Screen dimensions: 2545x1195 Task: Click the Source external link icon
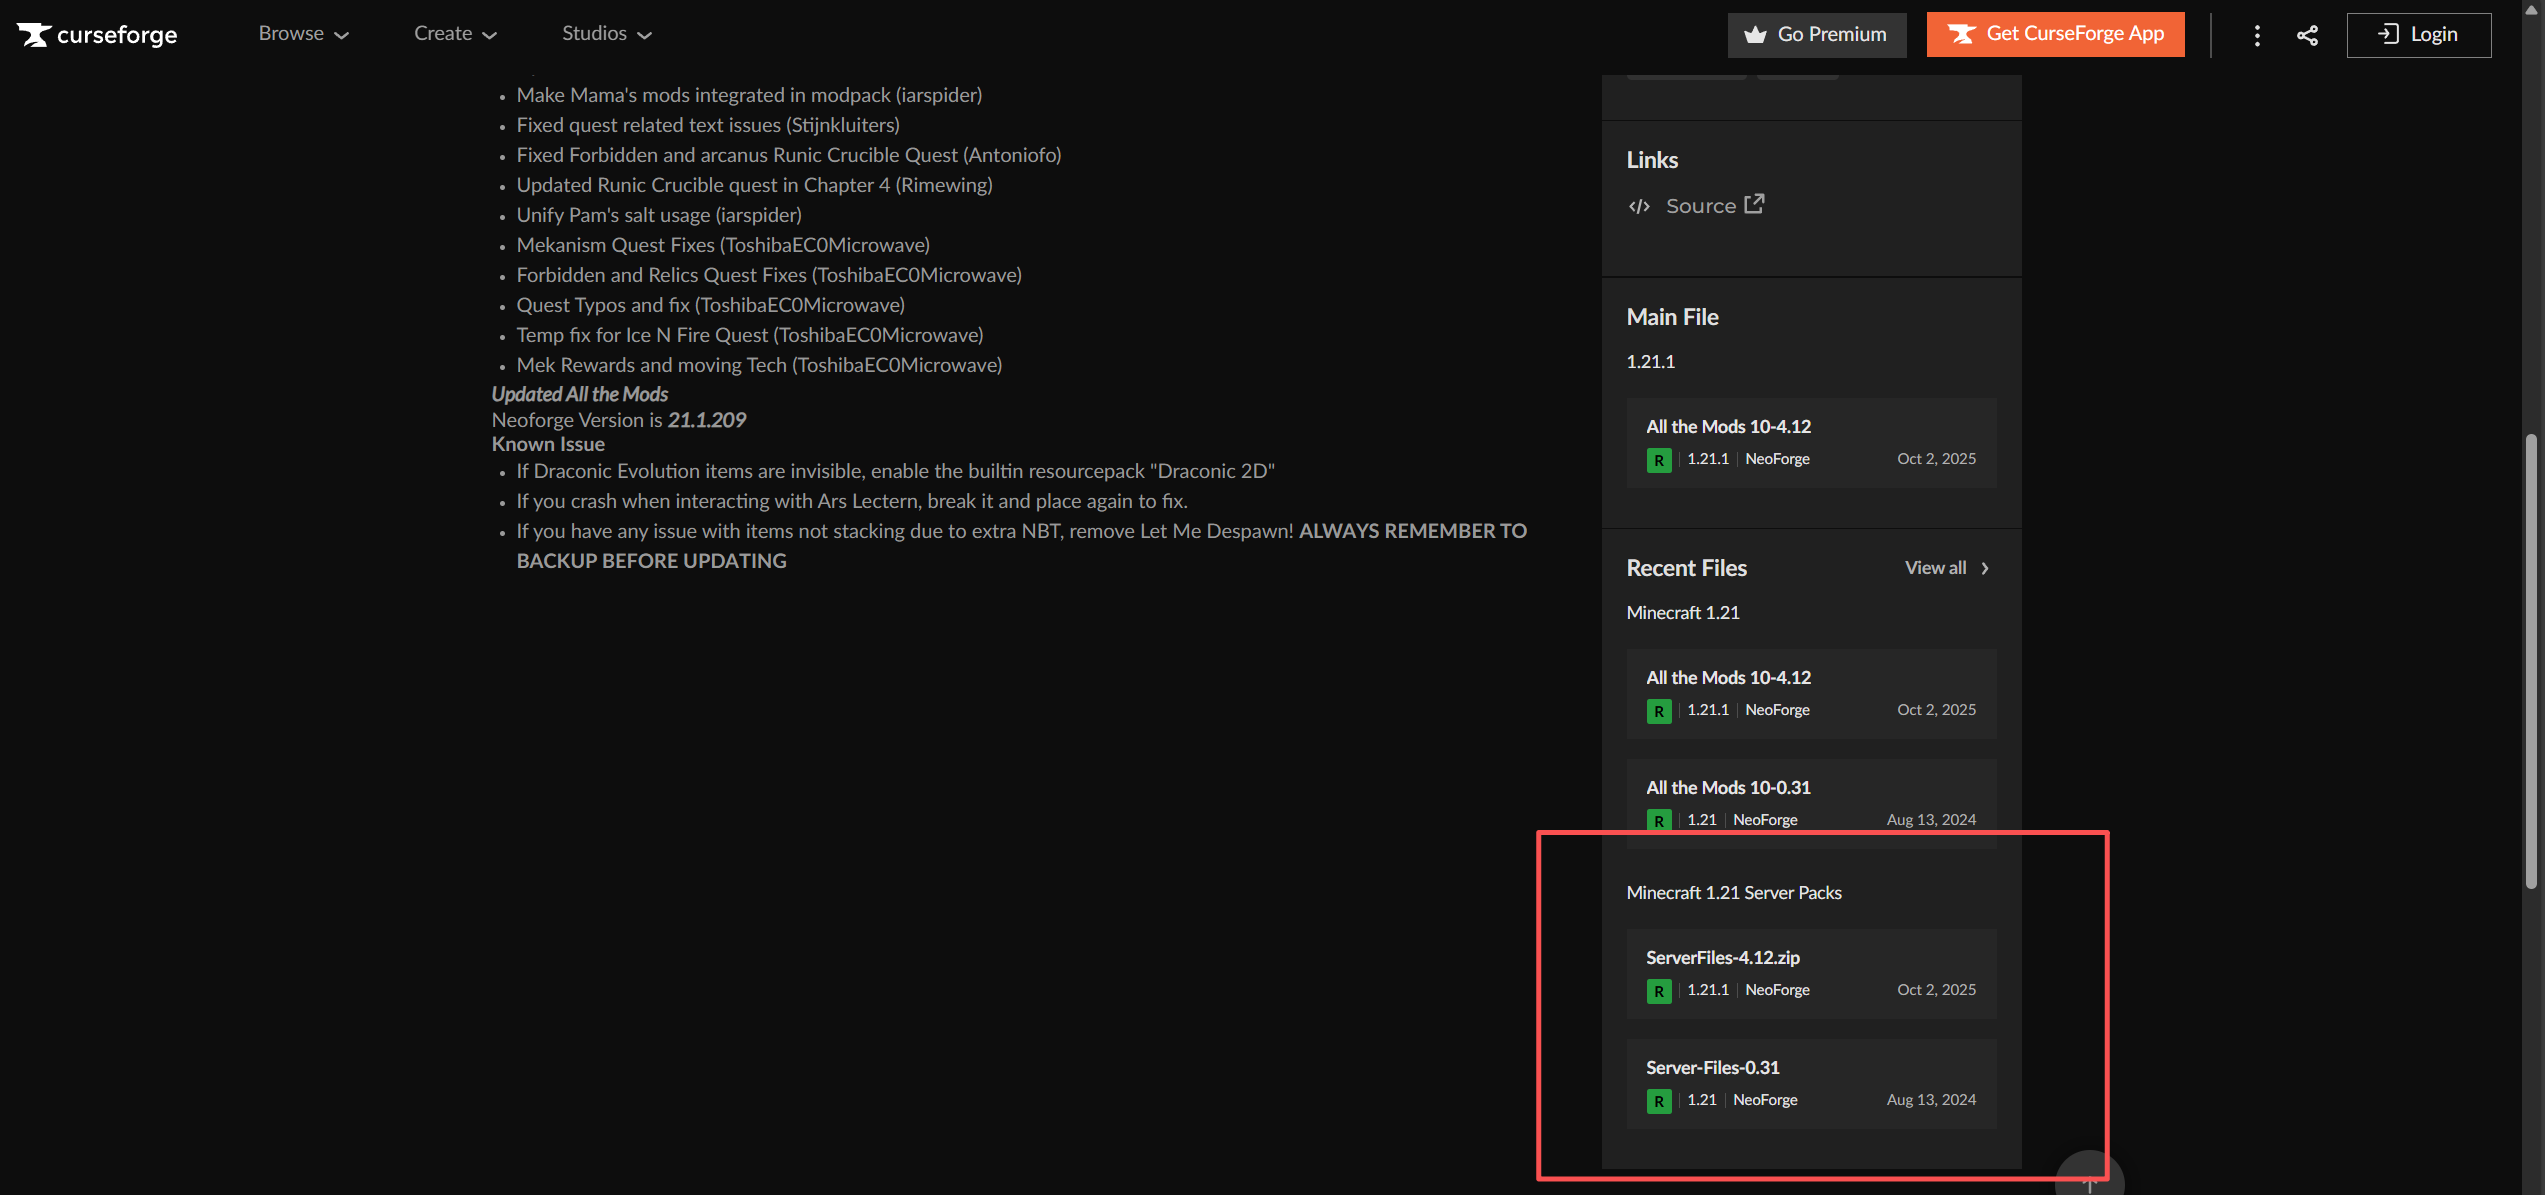point(1754,204)
